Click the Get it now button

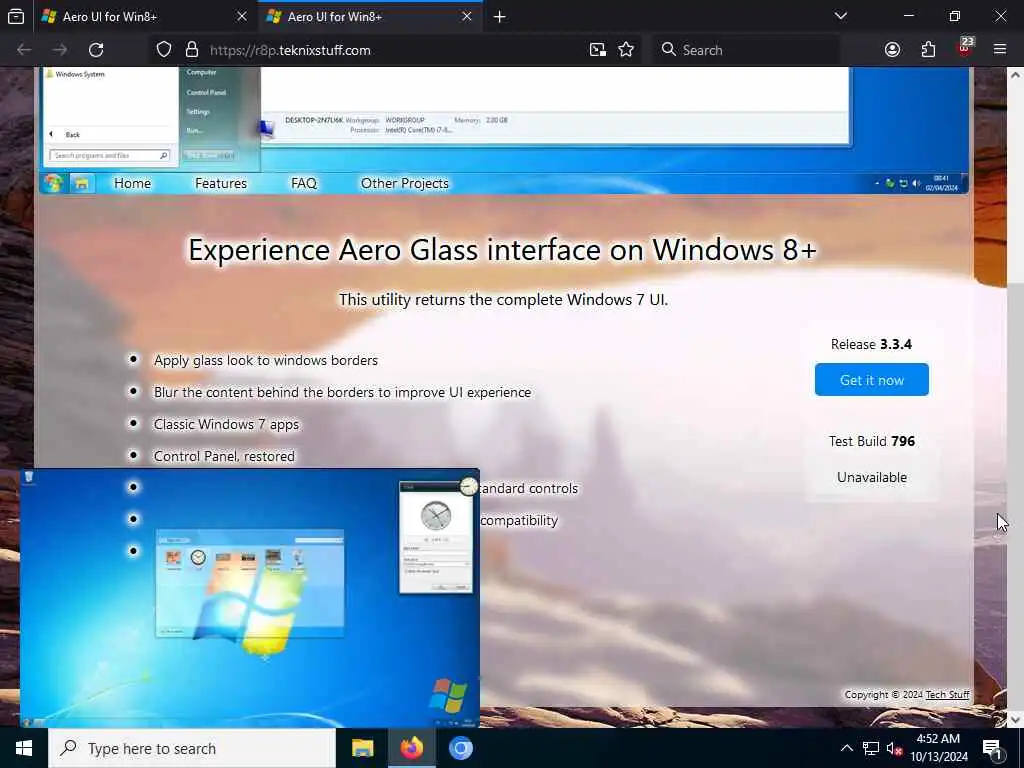872,379
